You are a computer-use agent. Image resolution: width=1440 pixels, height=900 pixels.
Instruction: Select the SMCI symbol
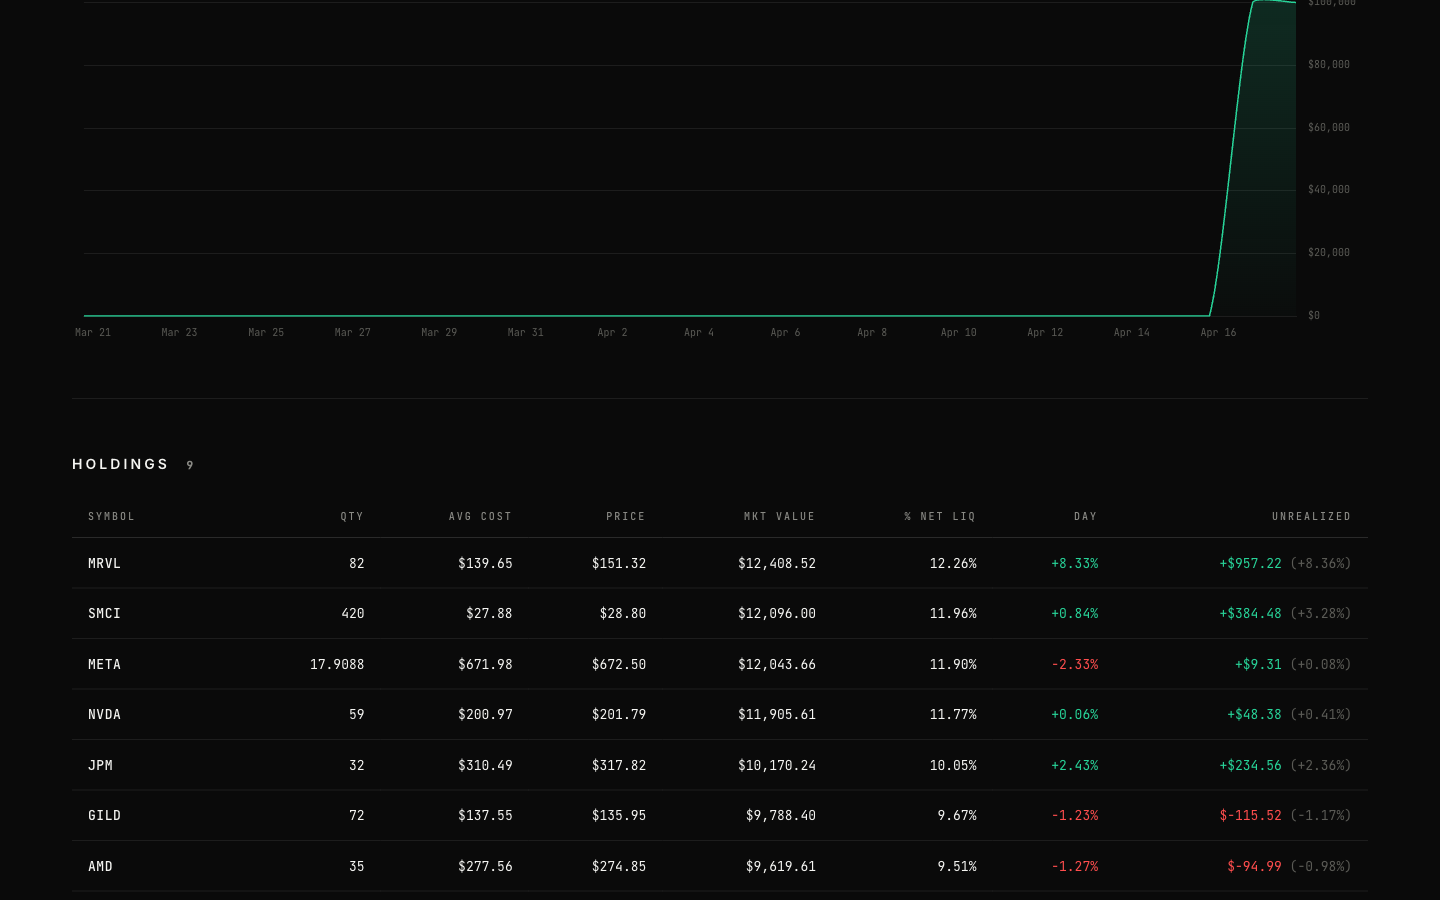click(104, 614)
